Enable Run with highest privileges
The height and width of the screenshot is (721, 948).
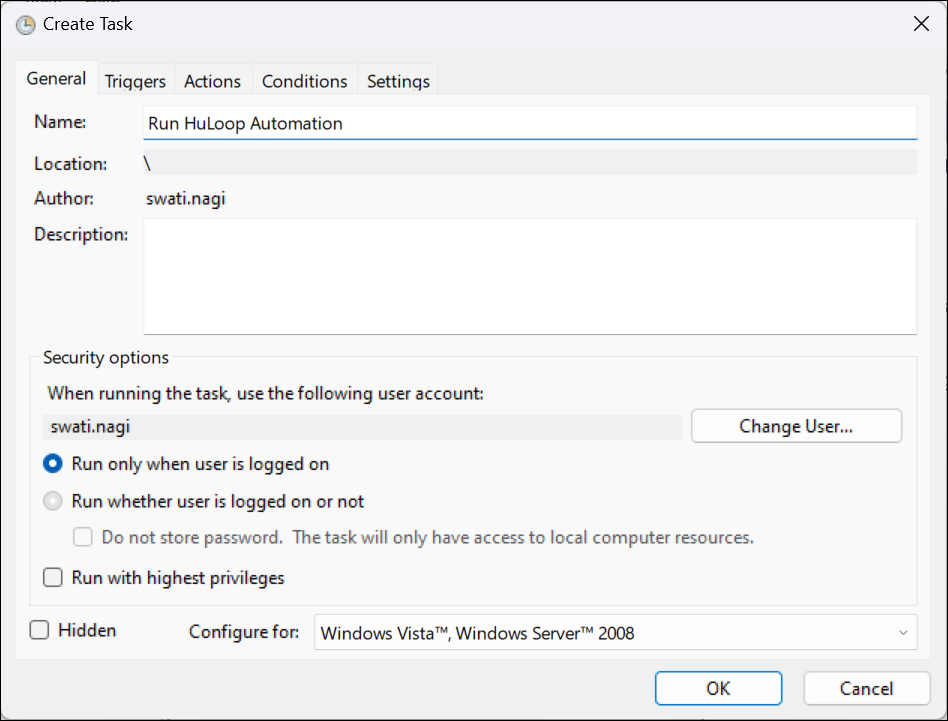coord(54,578)
